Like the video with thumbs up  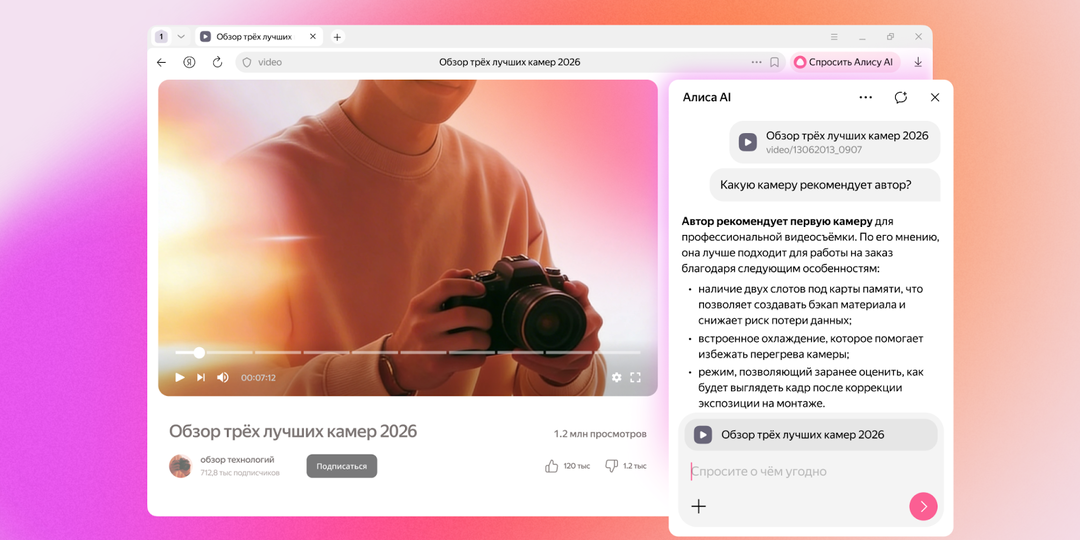coord(552,466)
